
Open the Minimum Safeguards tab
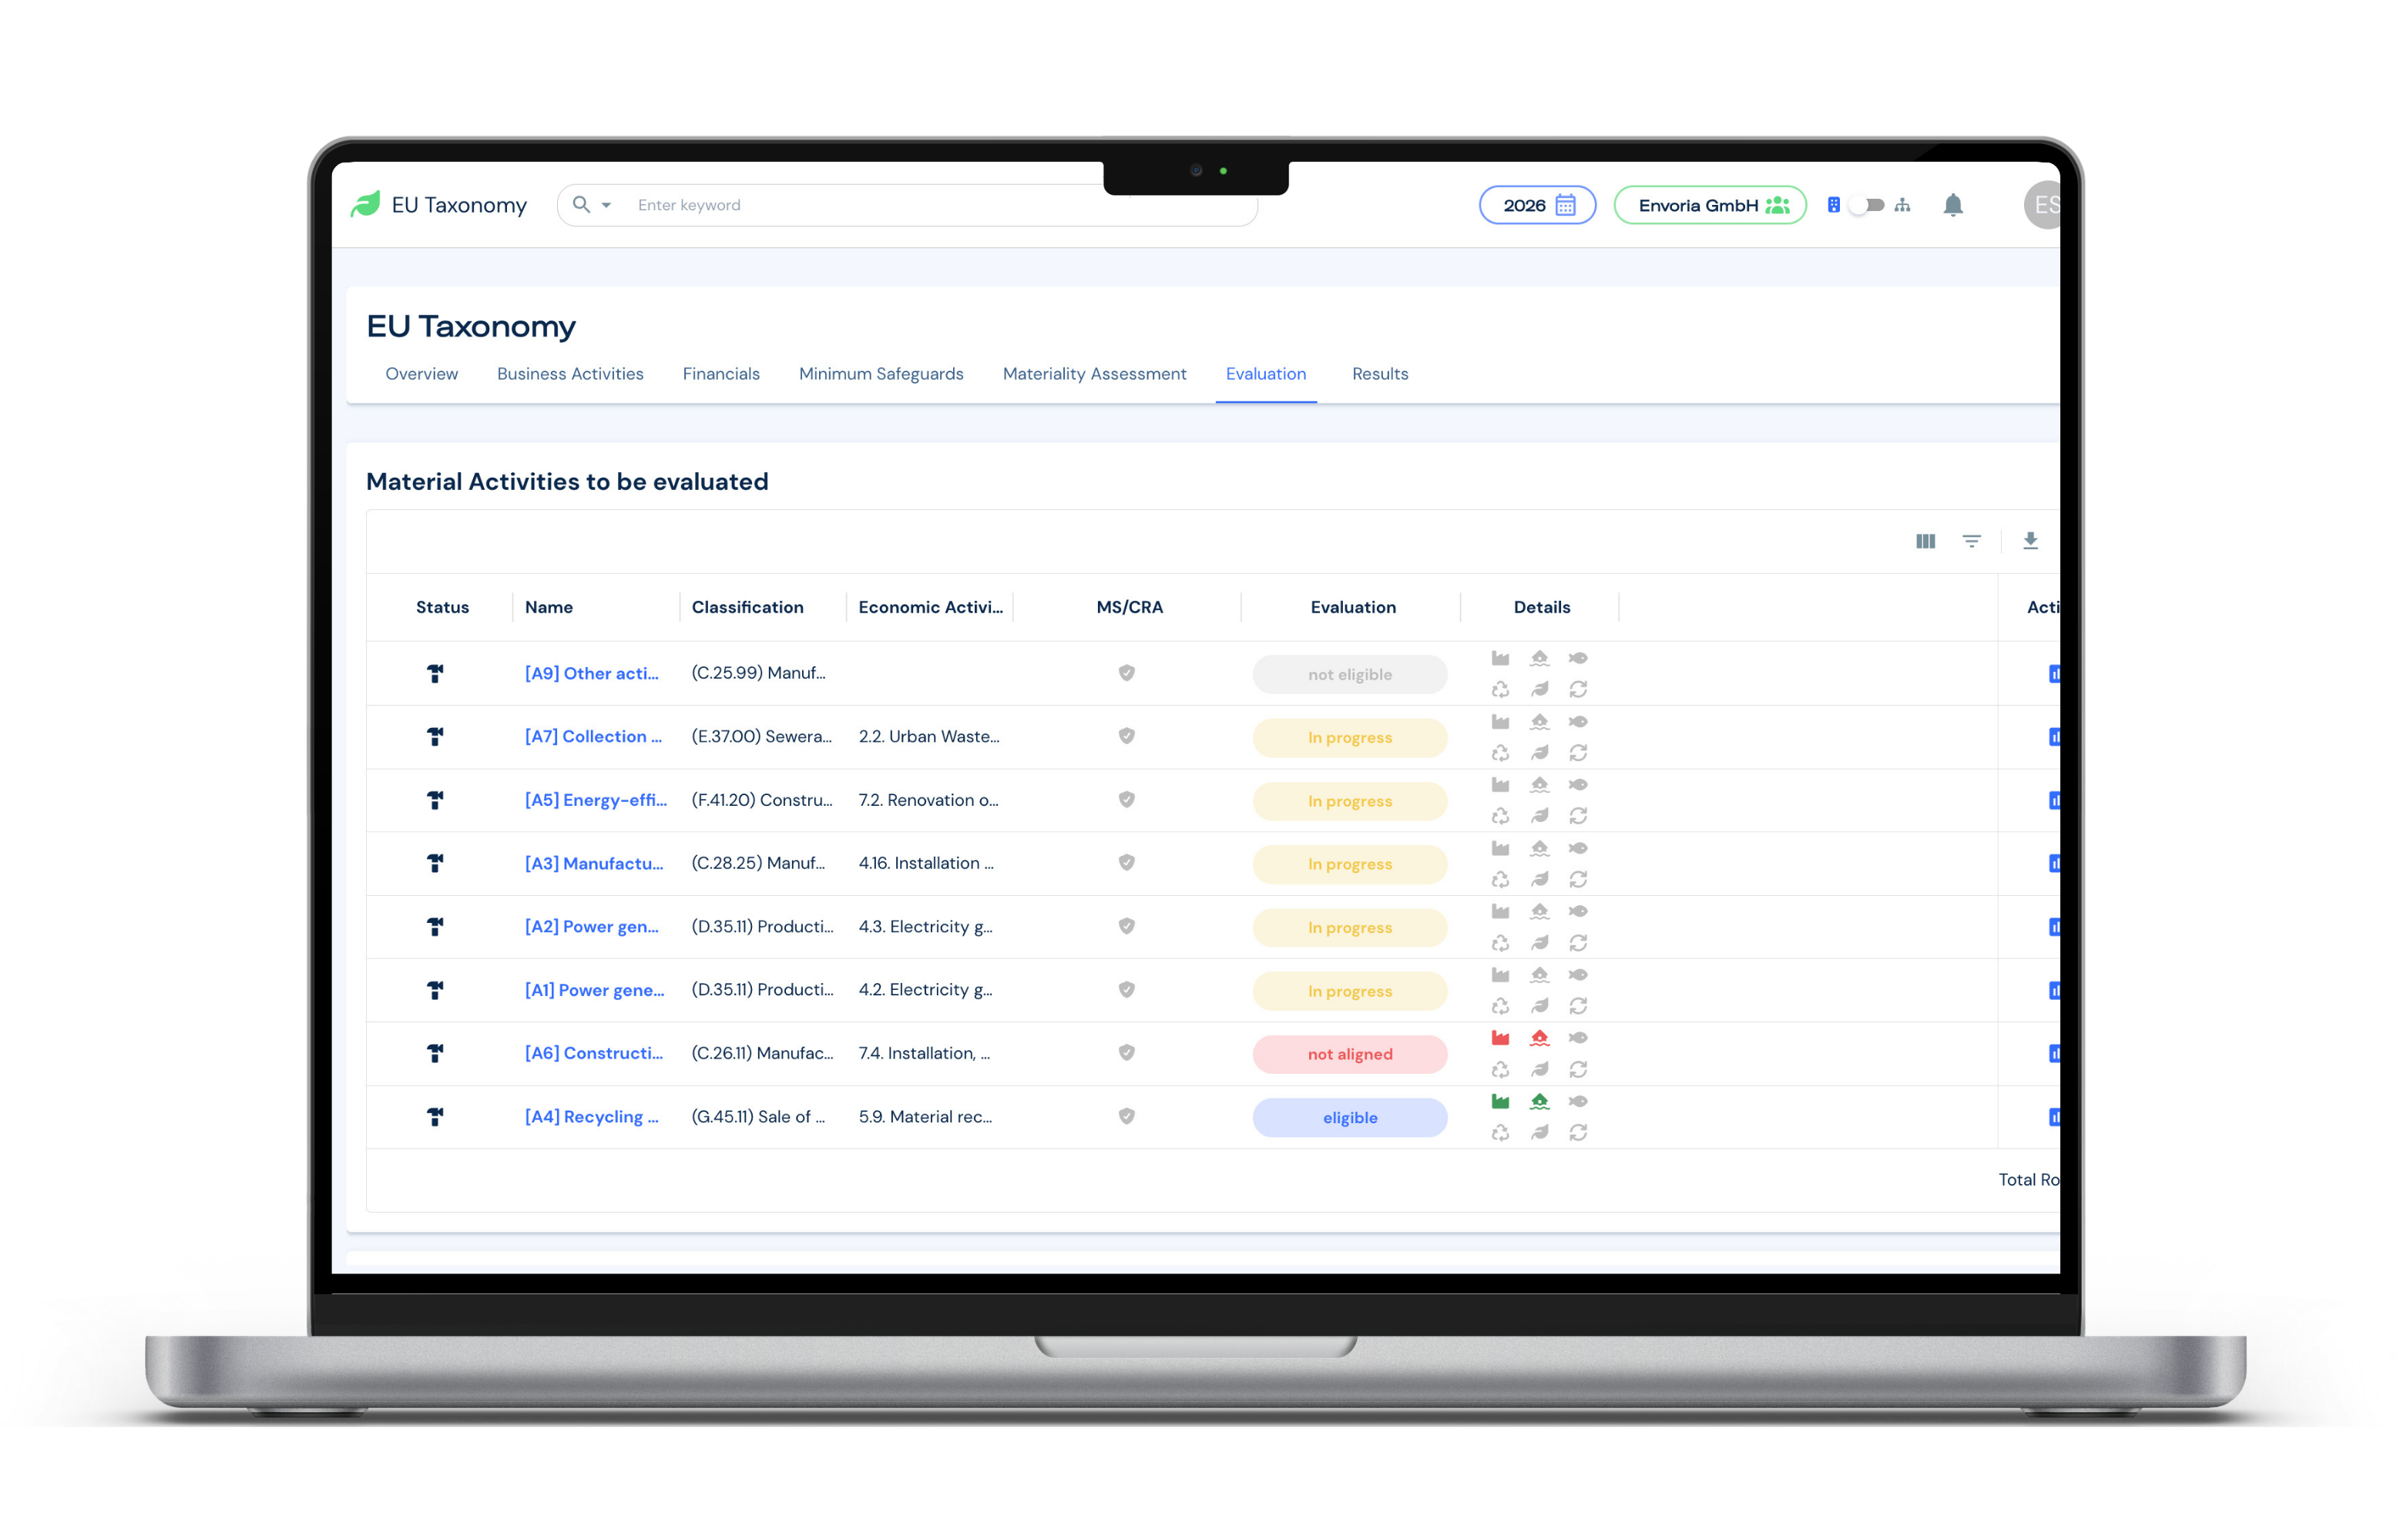click(880, 374)
